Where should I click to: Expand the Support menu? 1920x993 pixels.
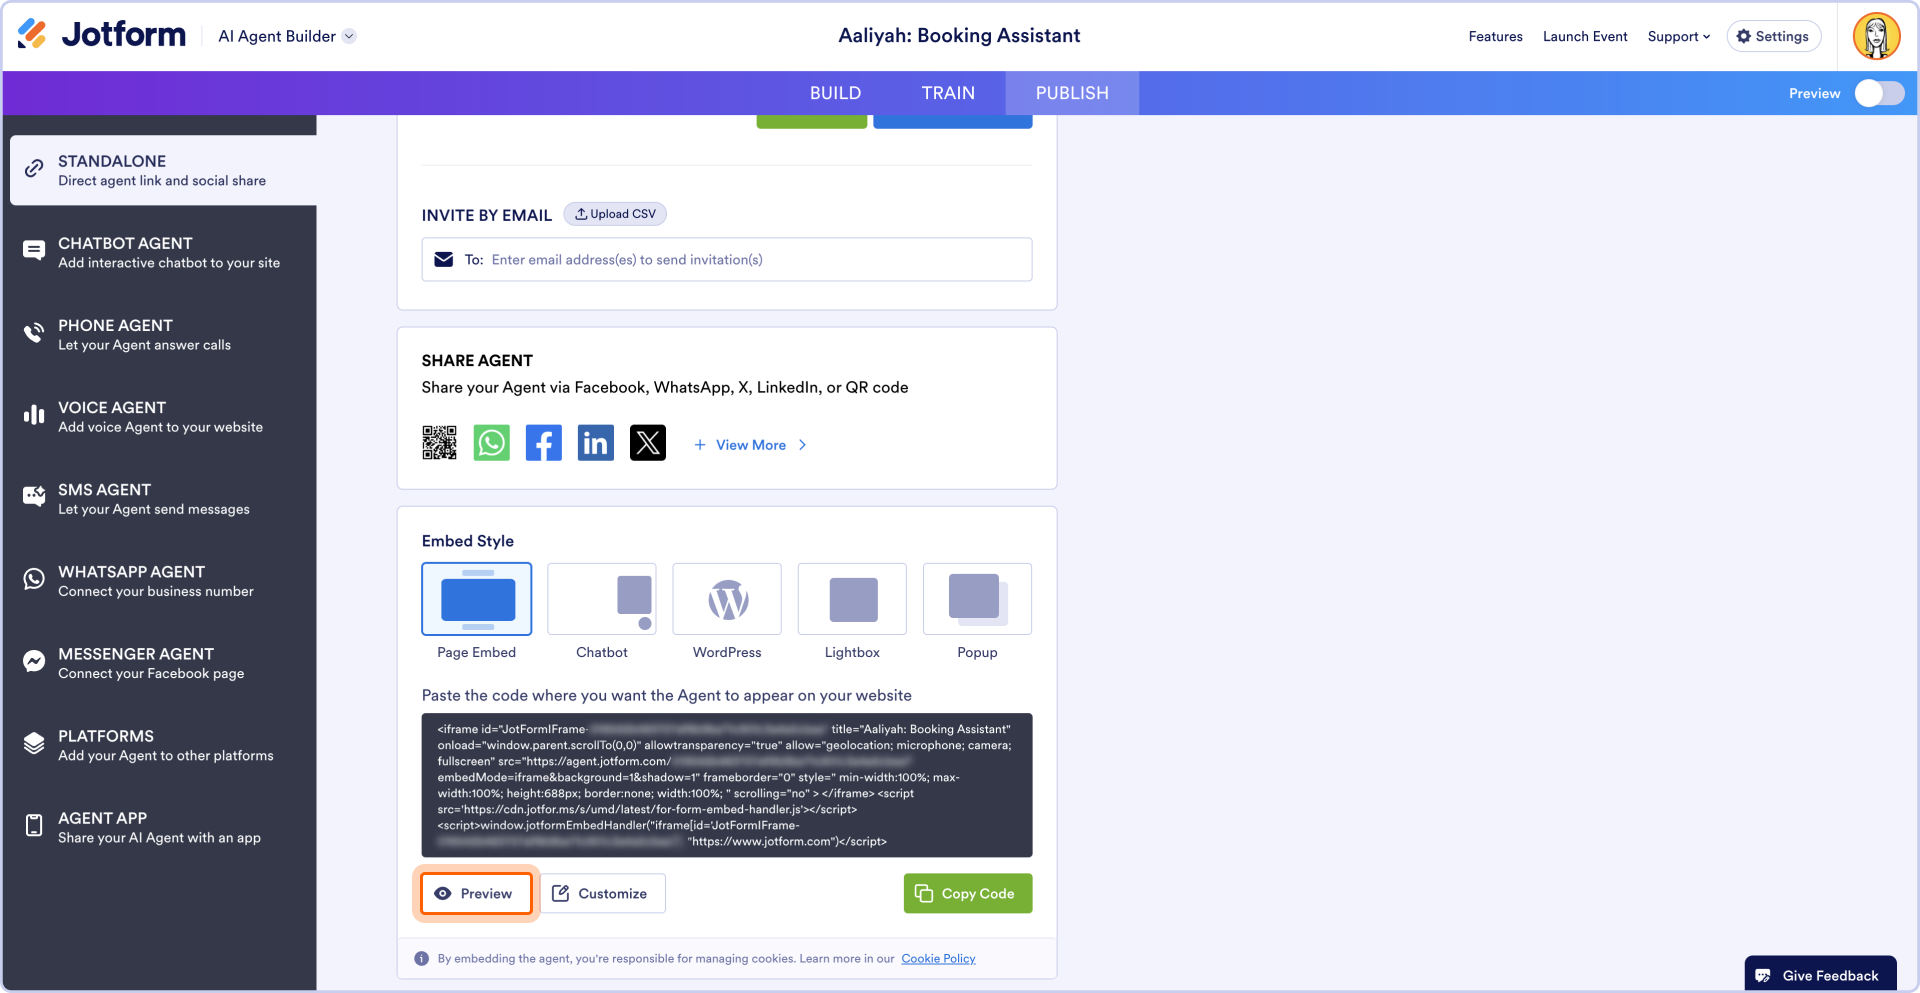pyautogui.click(x=1679, y=36)
